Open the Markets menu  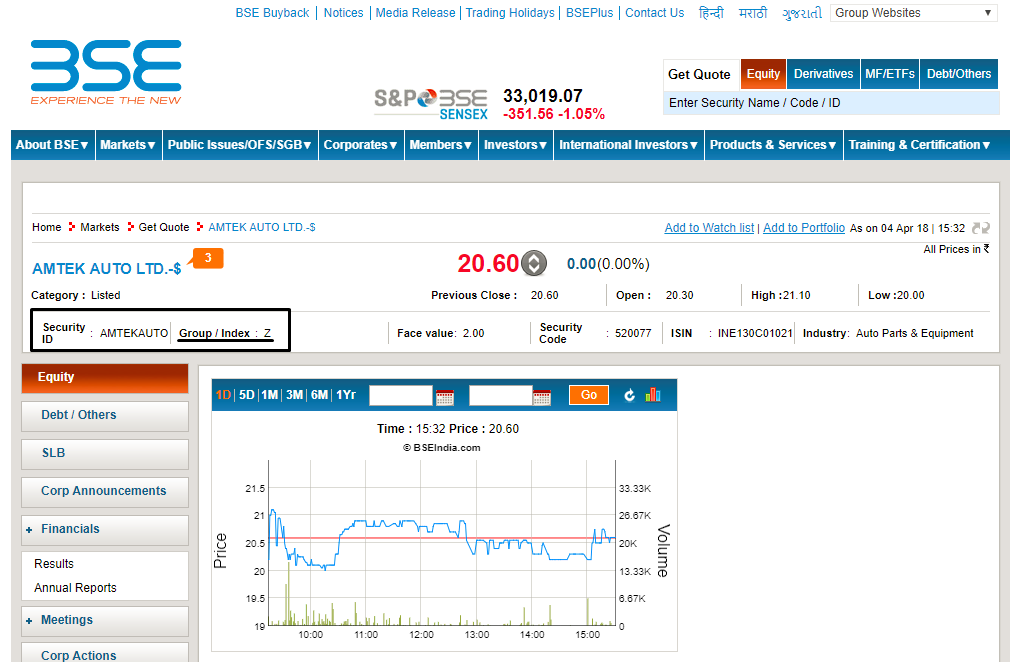128,145
